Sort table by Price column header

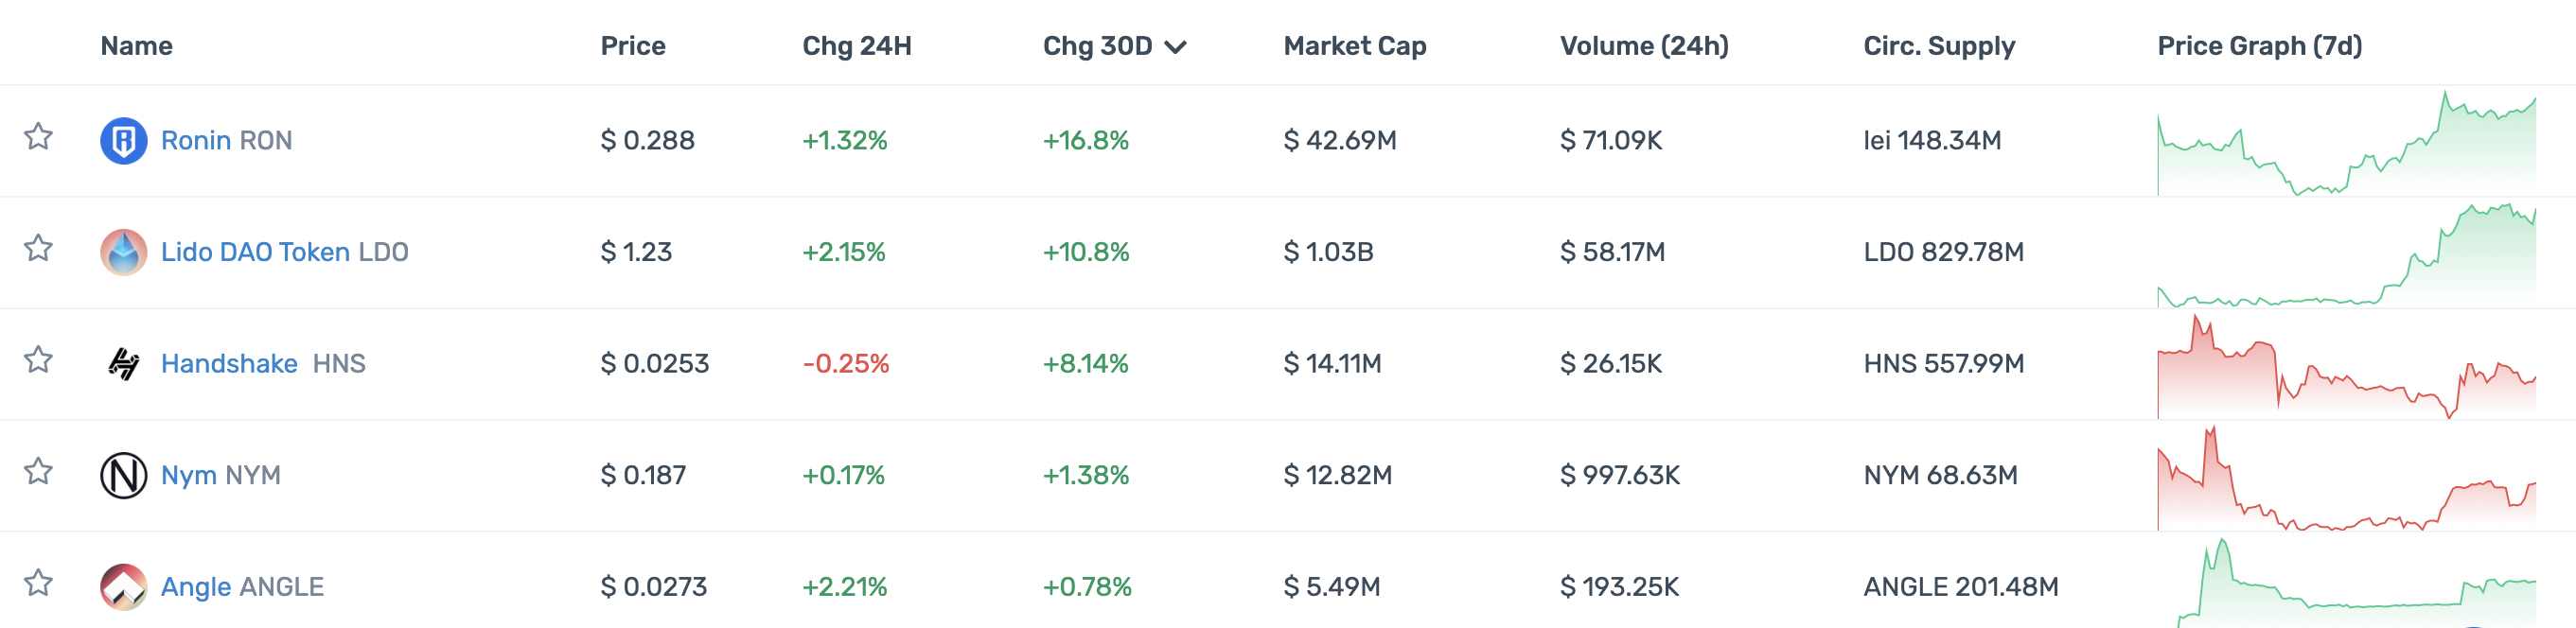(632, 46)
